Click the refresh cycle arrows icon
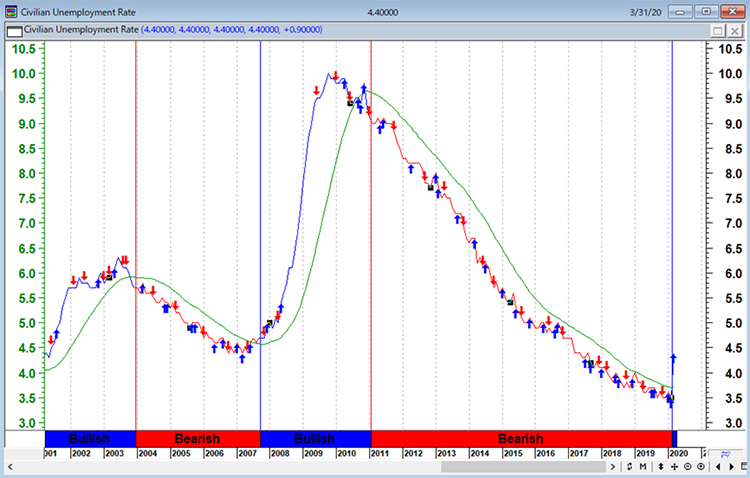750x478 pixels. click(629, 467)
